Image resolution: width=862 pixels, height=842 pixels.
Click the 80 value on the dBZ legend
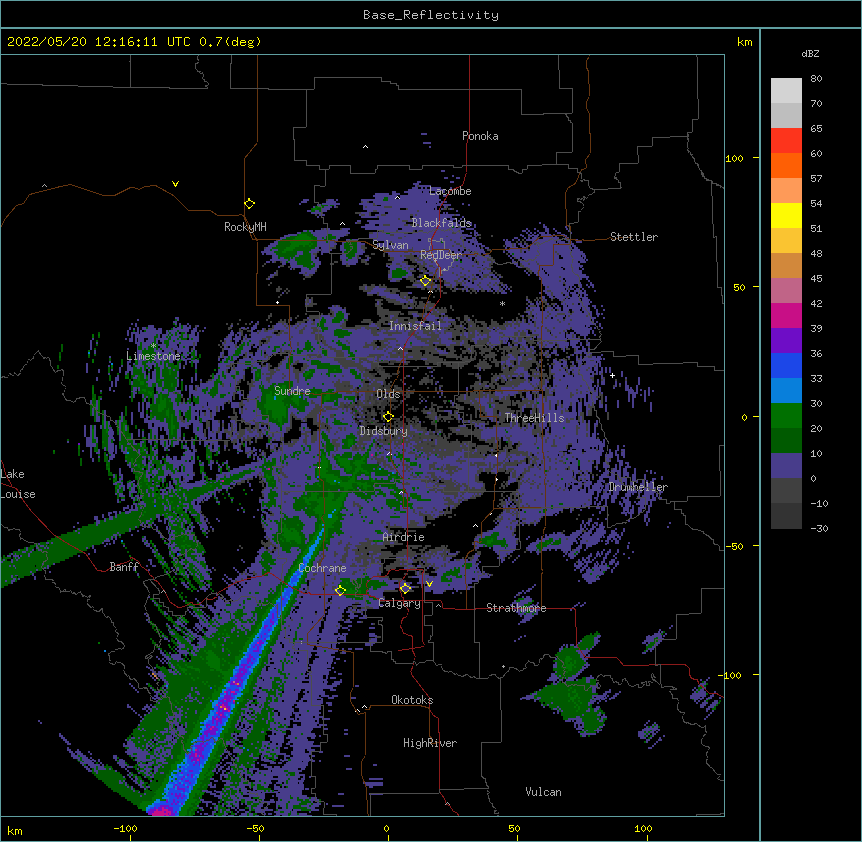(x=816, y=79)
